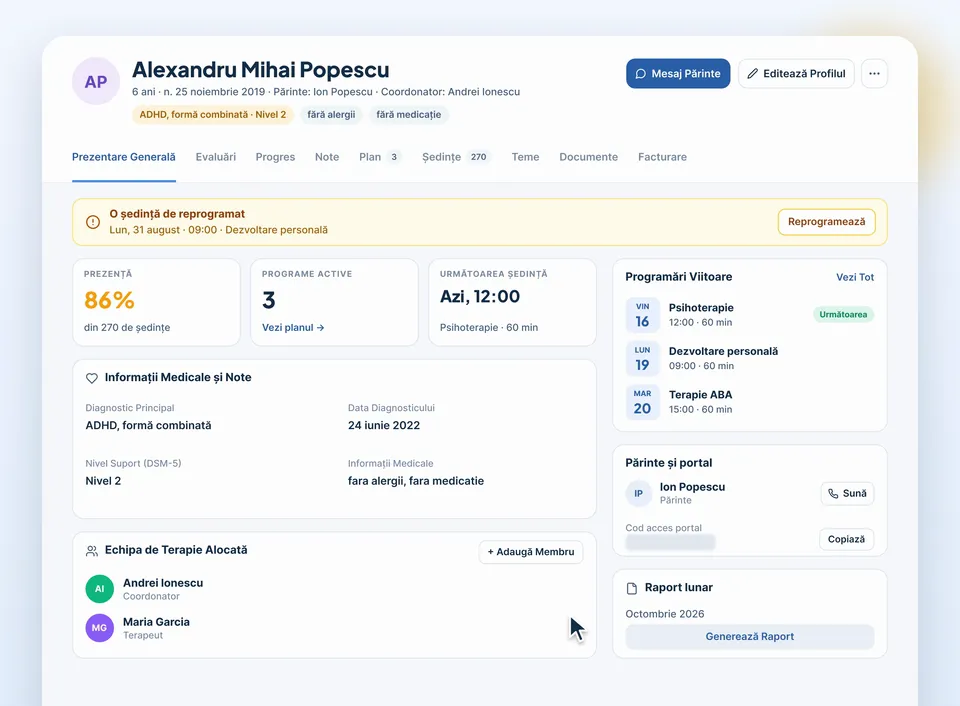The image size is (960, 706).
Task: Click the AP patient avatar
Action: coord(96,81)
